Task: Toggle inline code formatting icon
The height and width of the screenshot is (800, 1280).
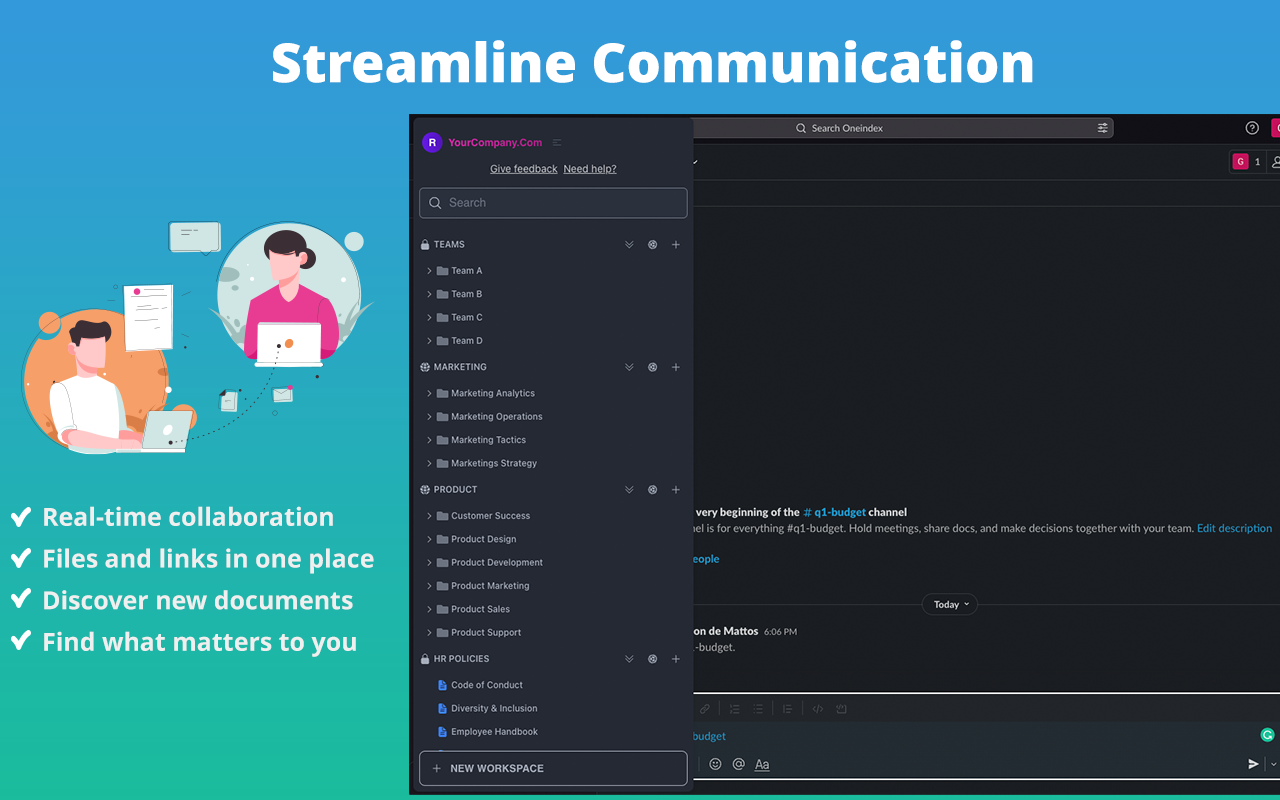Action: click(x=818, y=709)
